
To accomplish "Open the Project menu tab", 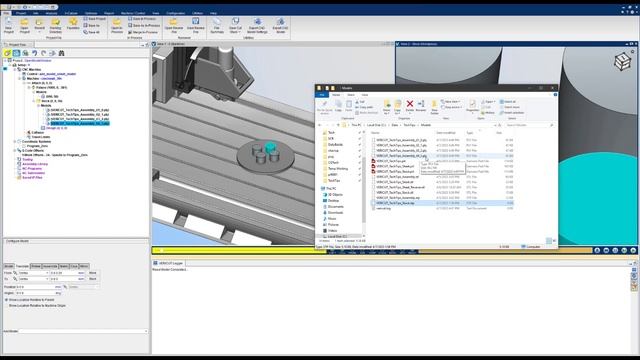I will click(x=21, y=13).
